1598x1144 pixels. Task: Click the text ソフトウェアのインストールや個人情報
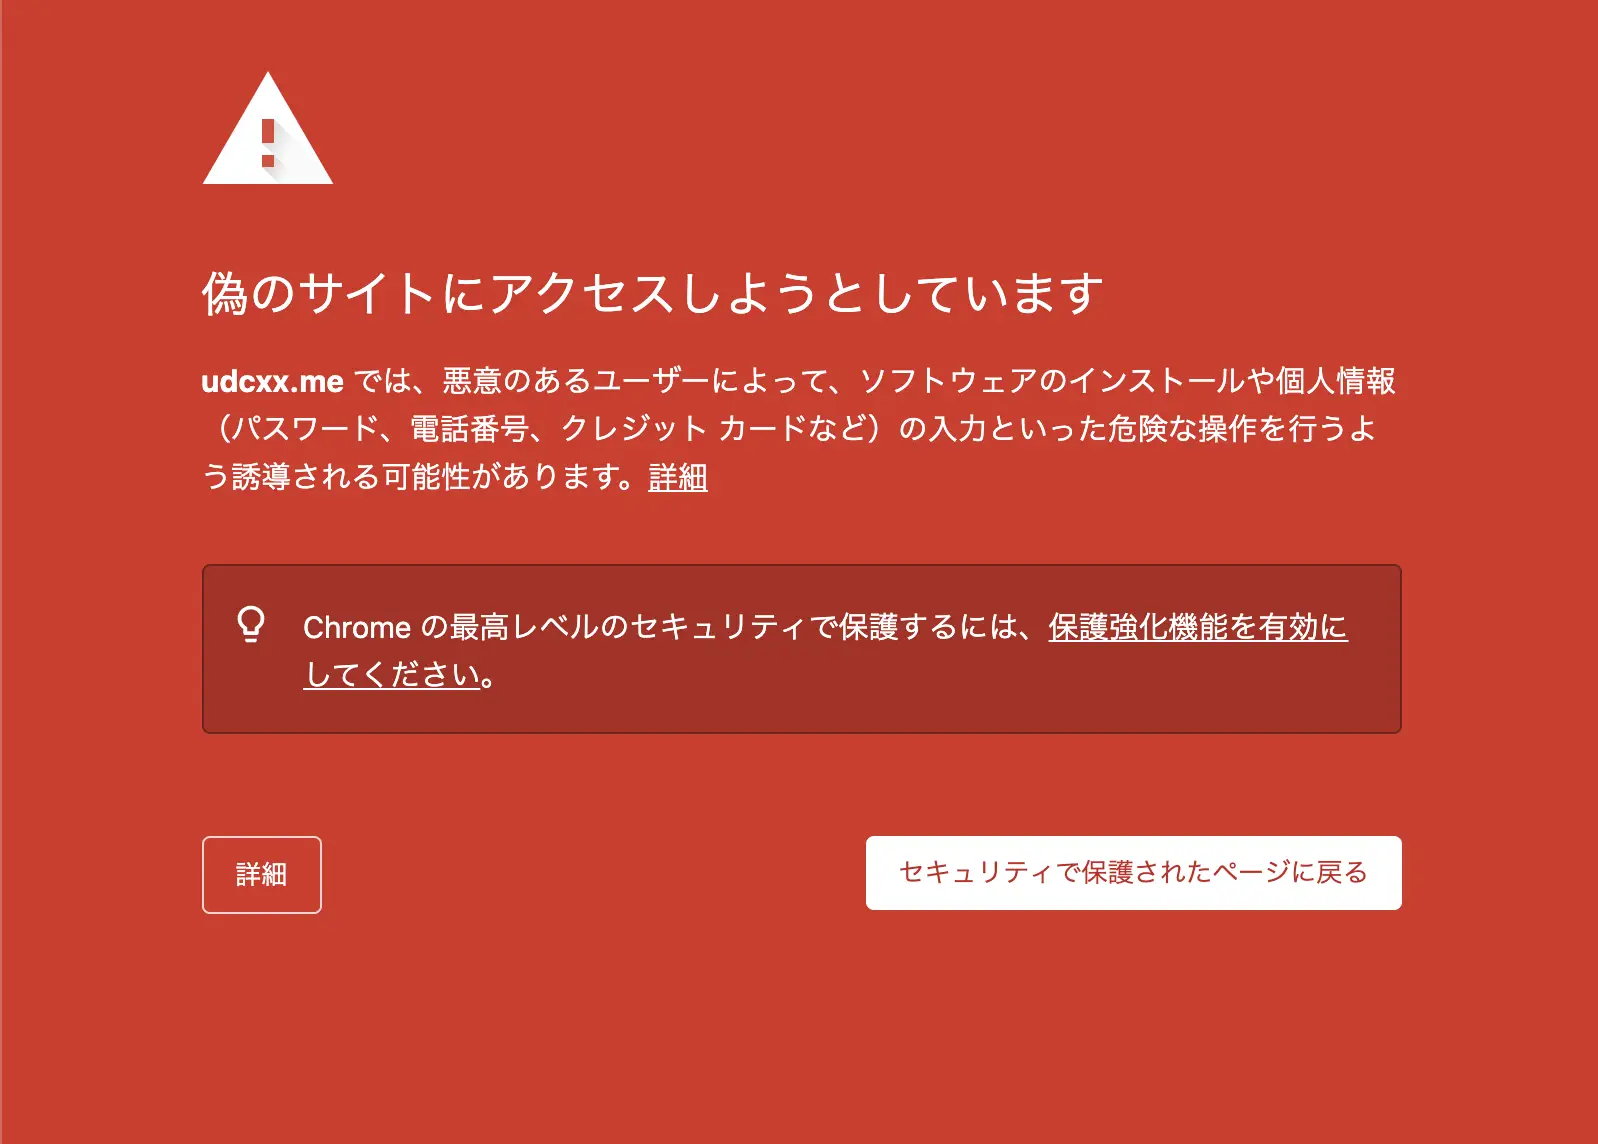point(1127,381)
